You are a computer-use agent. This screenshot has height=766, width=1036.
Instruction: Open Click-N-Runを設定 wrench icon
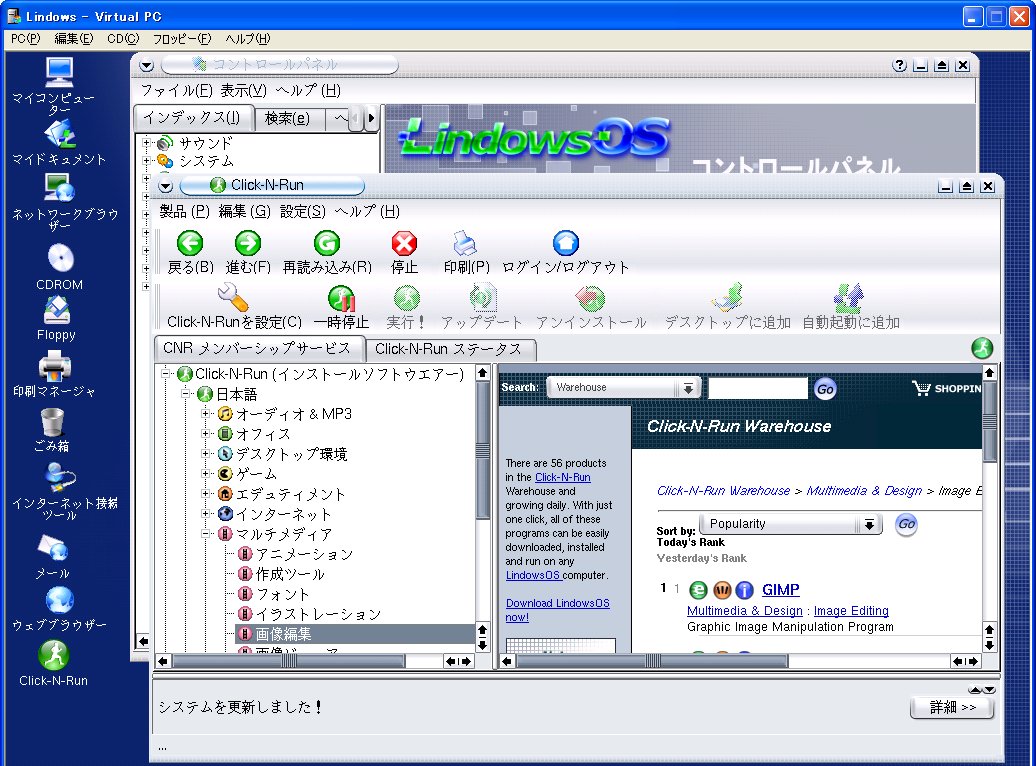[x=233, y=297]
